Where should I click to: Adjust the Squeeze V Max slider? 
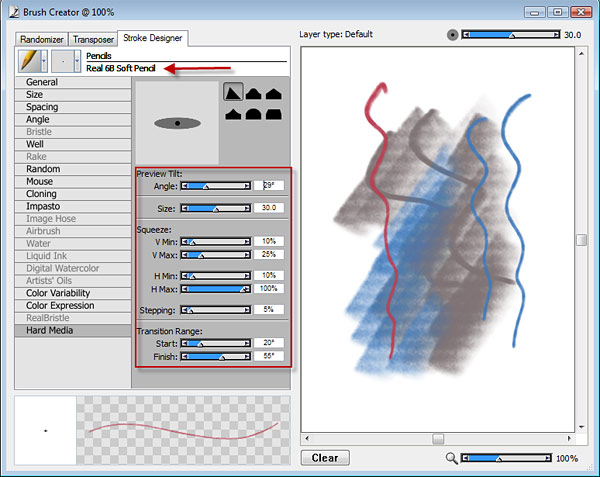pos(216,255)
